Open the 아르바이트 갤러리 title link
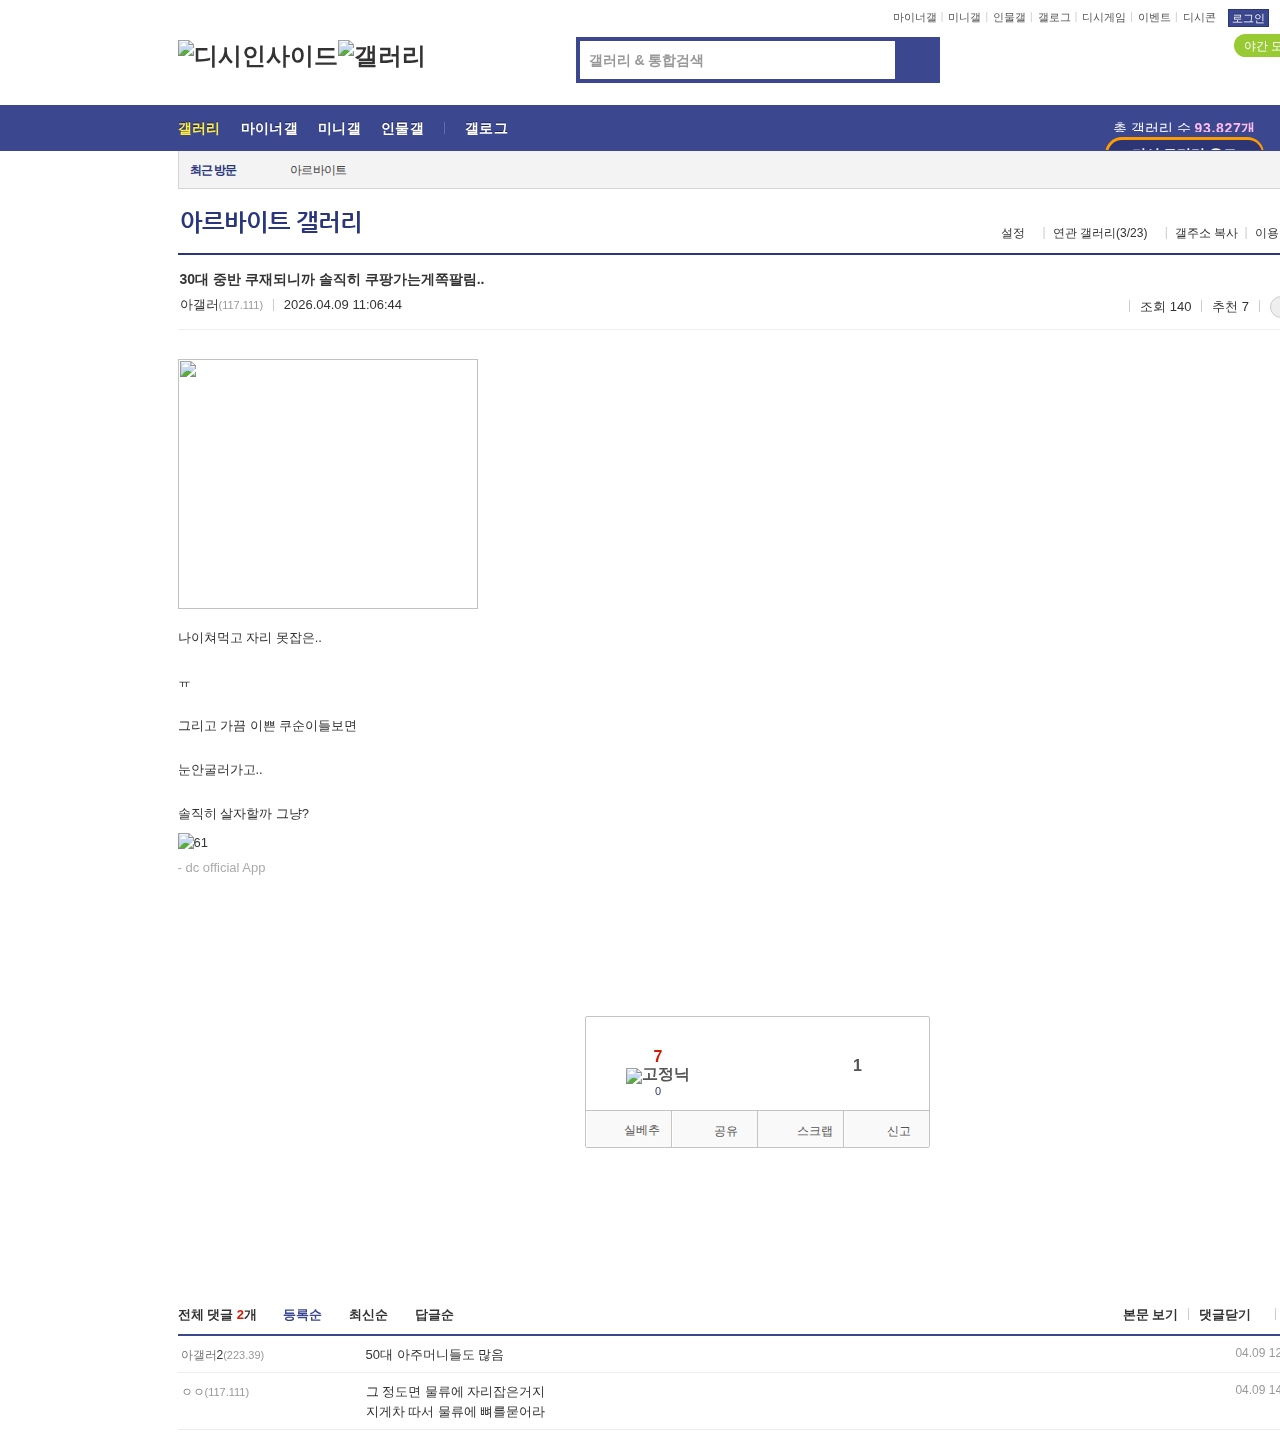 [x=271, y=222]
